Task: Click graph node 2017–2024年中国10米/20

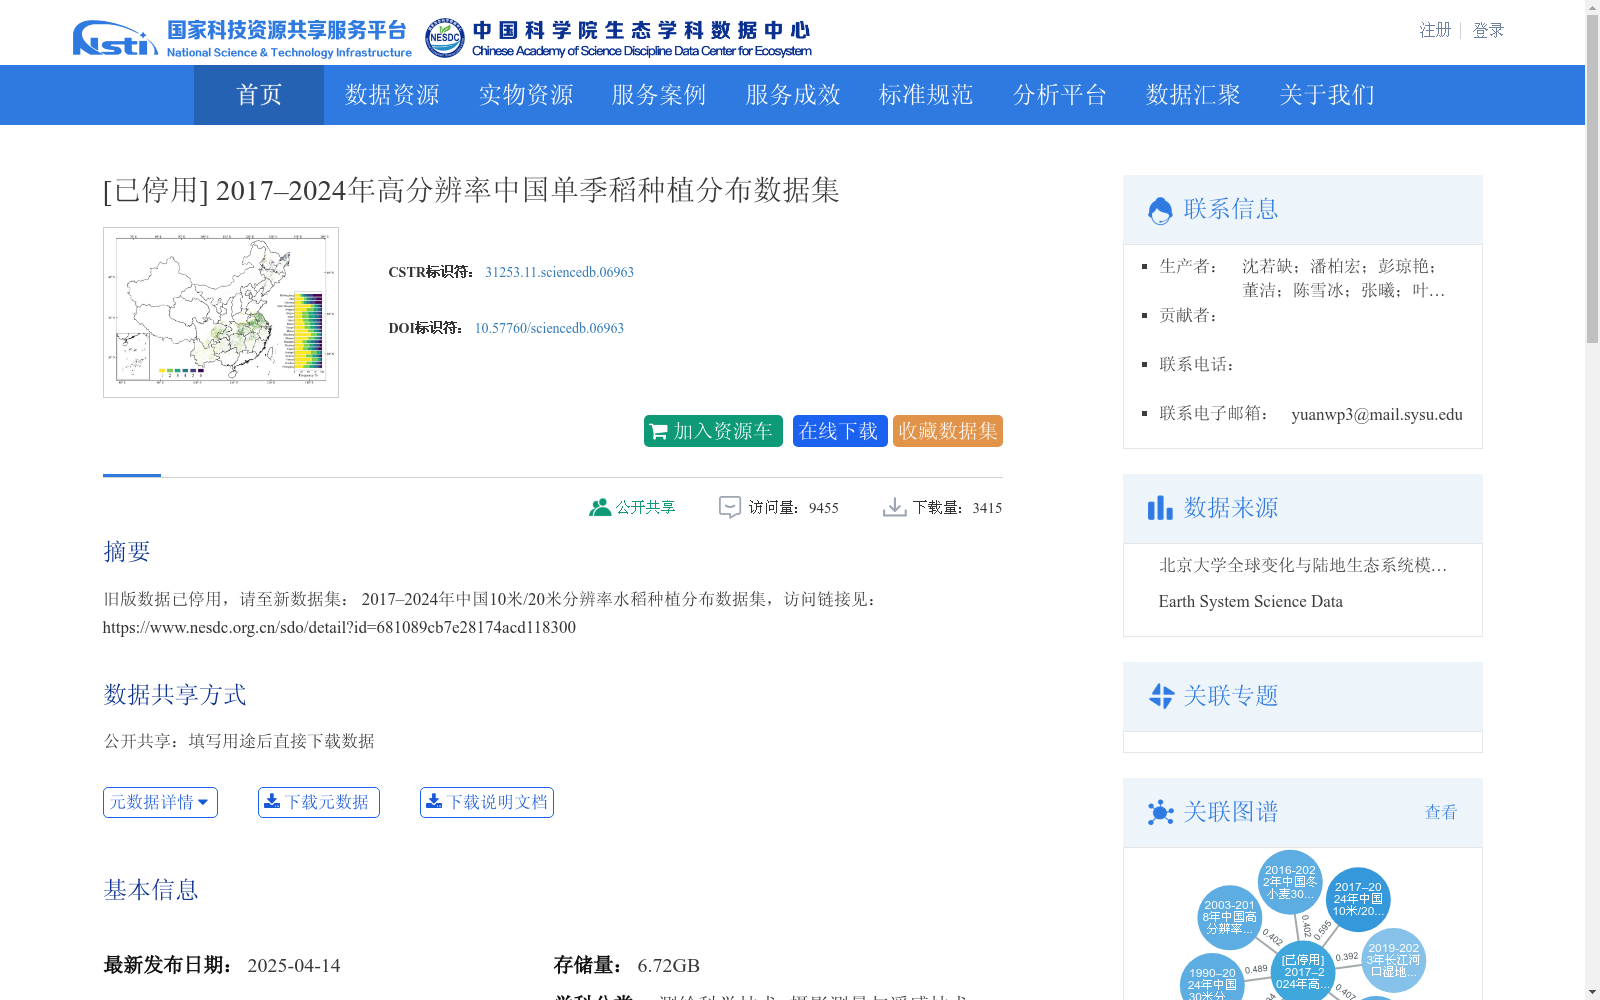Action: point(1358,899)
